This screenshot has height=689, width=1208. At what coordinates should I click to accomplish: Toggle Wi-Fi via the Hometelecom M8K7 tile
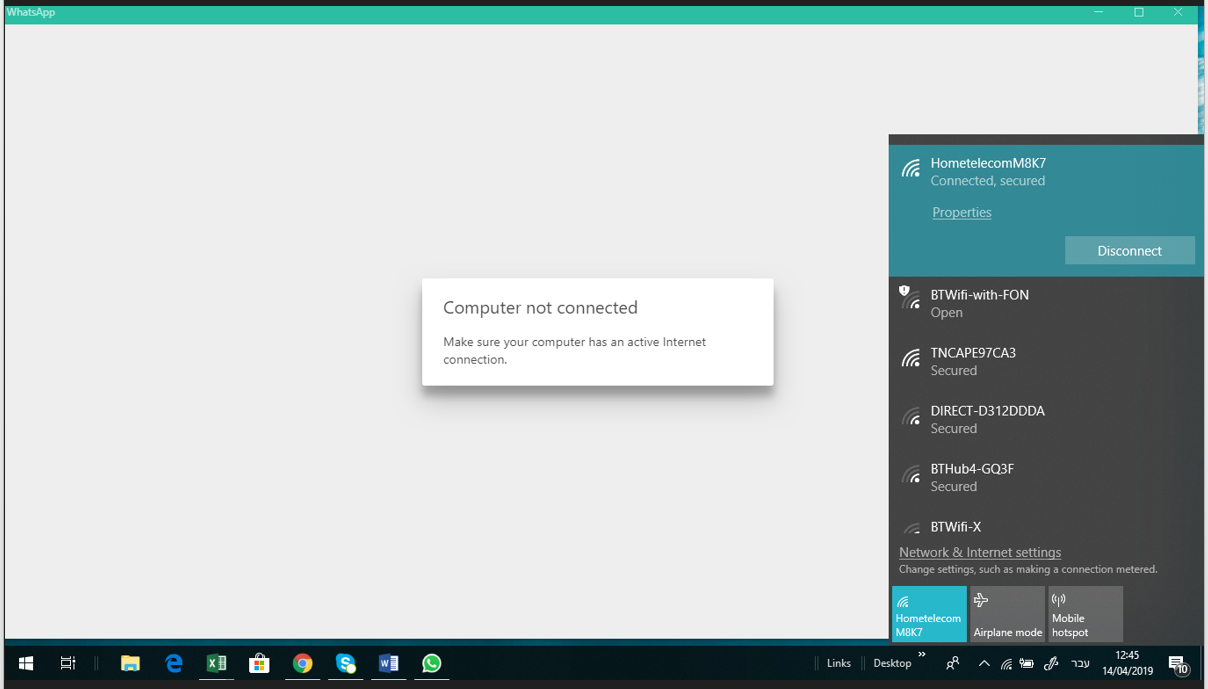coord(928,613)
